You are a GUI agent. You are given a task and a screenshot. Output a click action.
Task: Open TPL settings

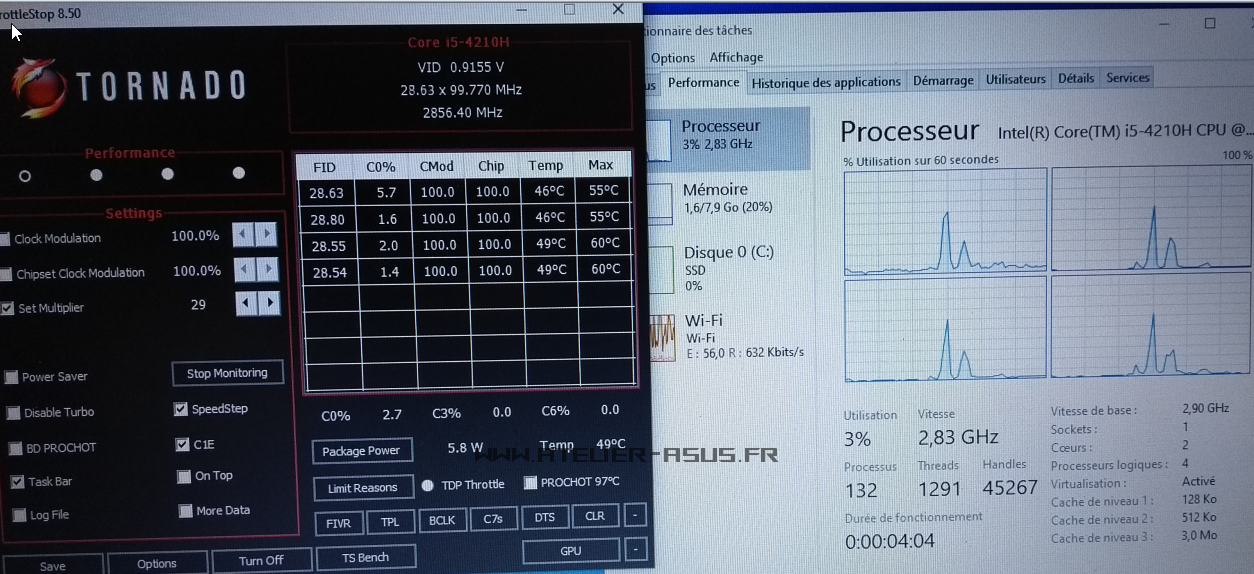390,522
